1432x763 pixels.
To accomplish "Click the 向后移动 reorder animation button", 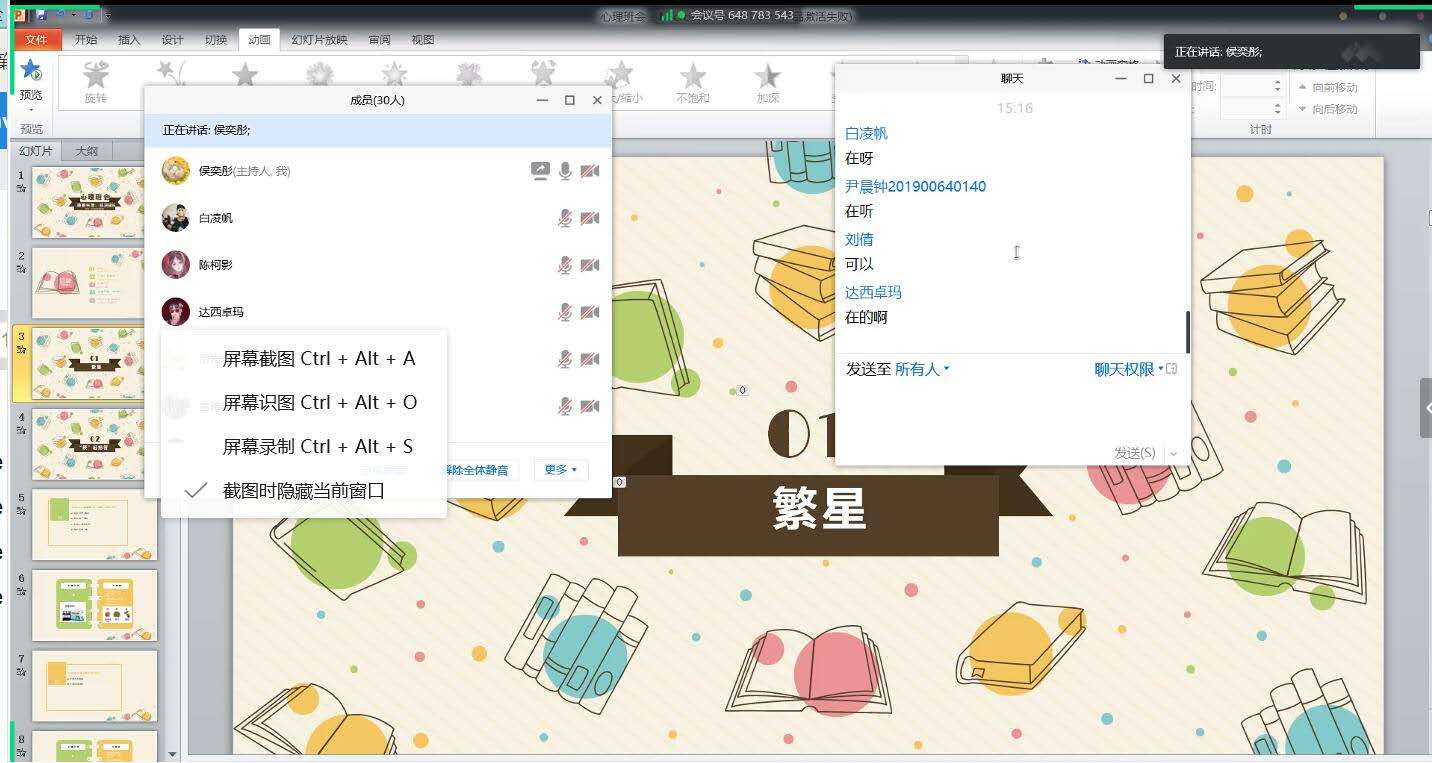I will point(1328,109).
